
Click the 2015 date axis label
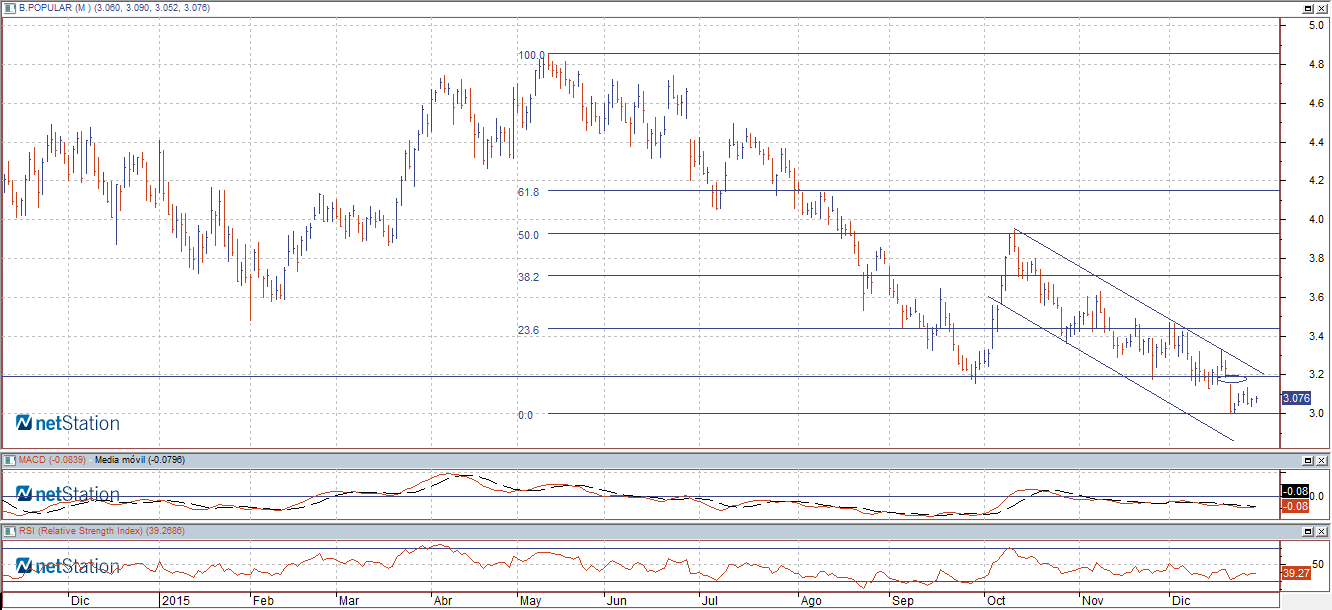tap(175, 602)
